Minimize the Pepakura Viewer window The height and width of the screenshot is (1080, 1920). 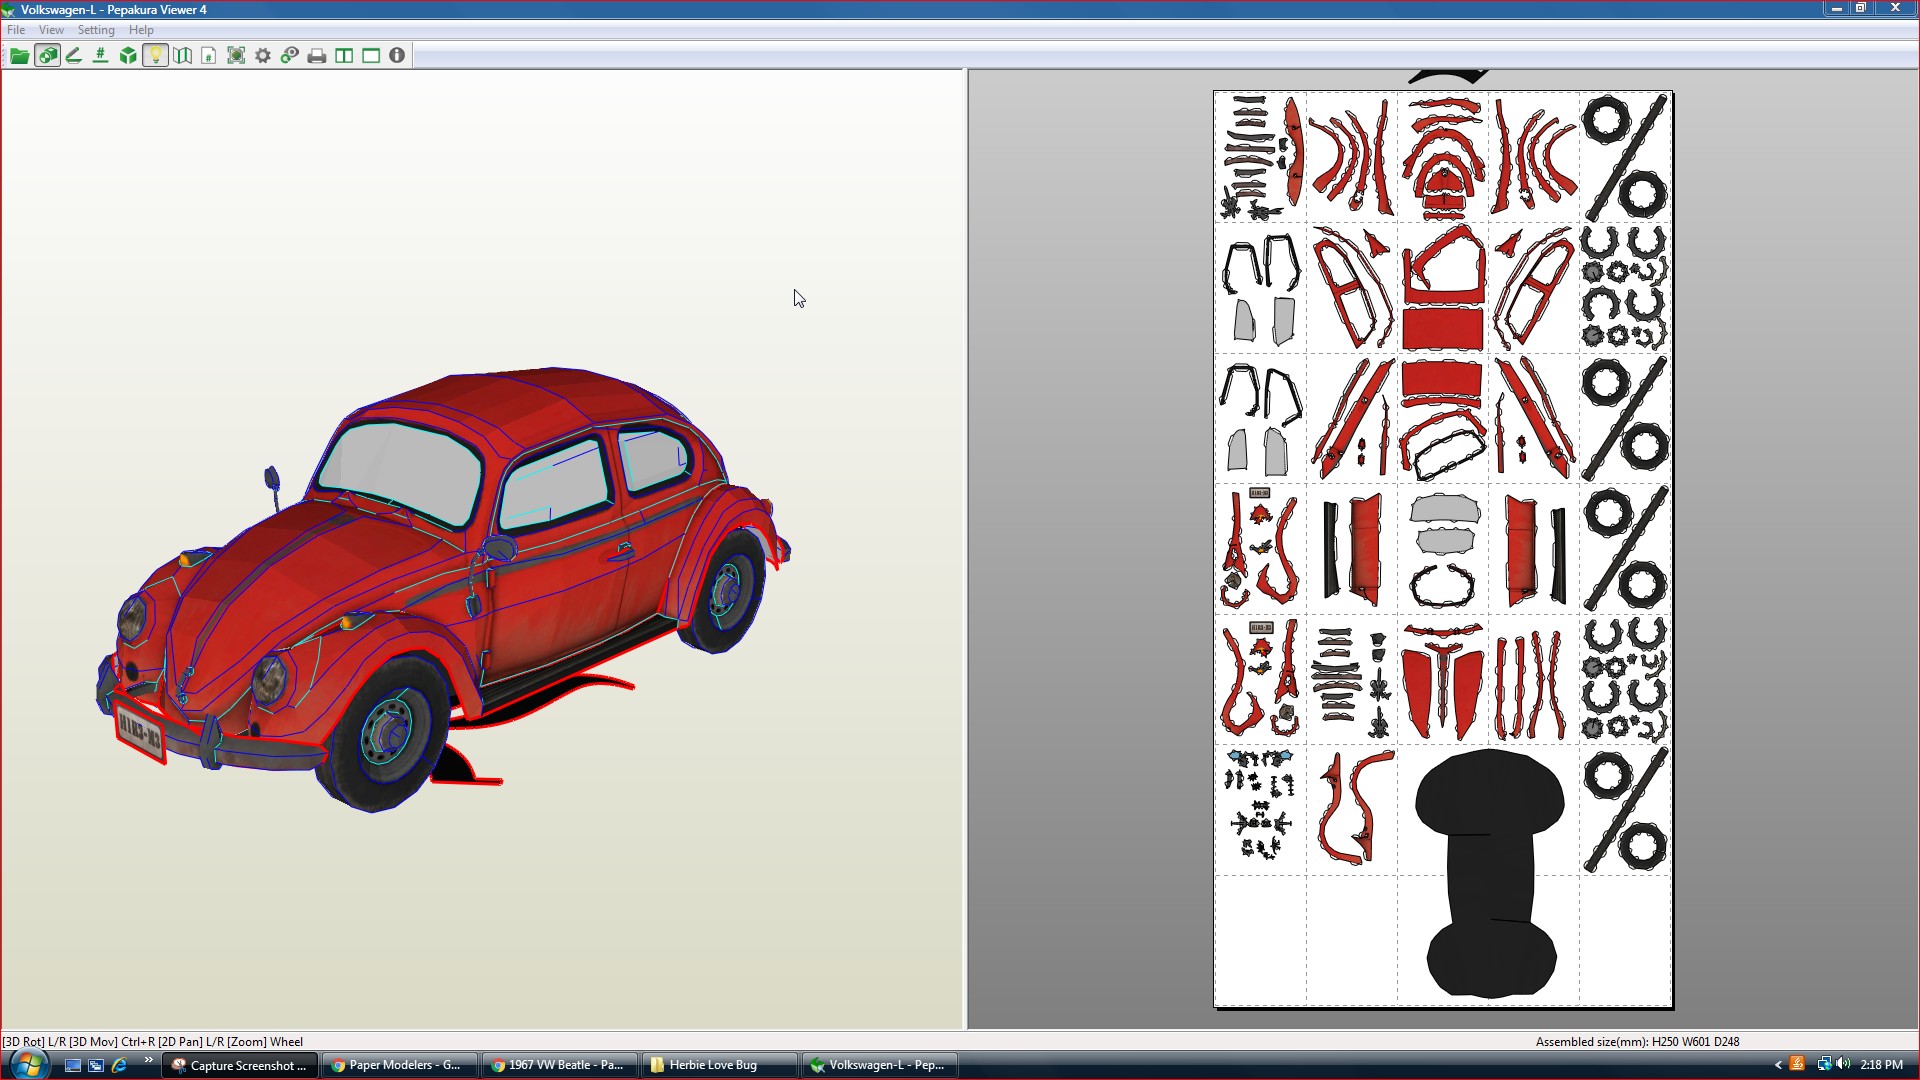(x=1837, y=8)
